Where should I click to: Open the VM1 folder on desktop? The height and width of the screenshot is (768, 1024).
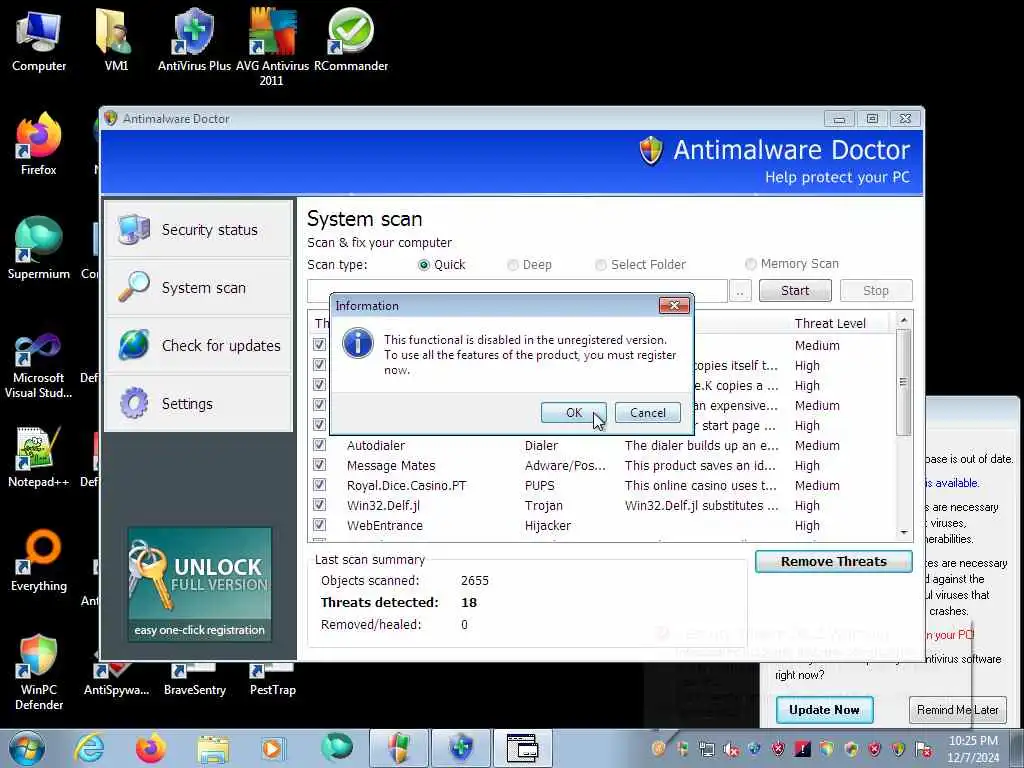pos(116,40)
